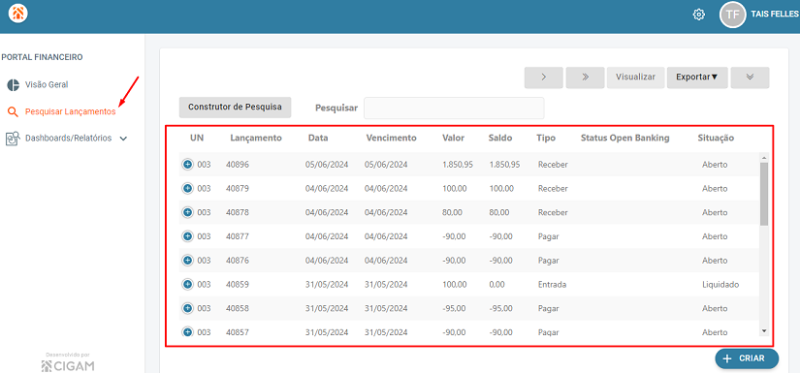Click the TAIS FELLES user name

coord(775,15)
